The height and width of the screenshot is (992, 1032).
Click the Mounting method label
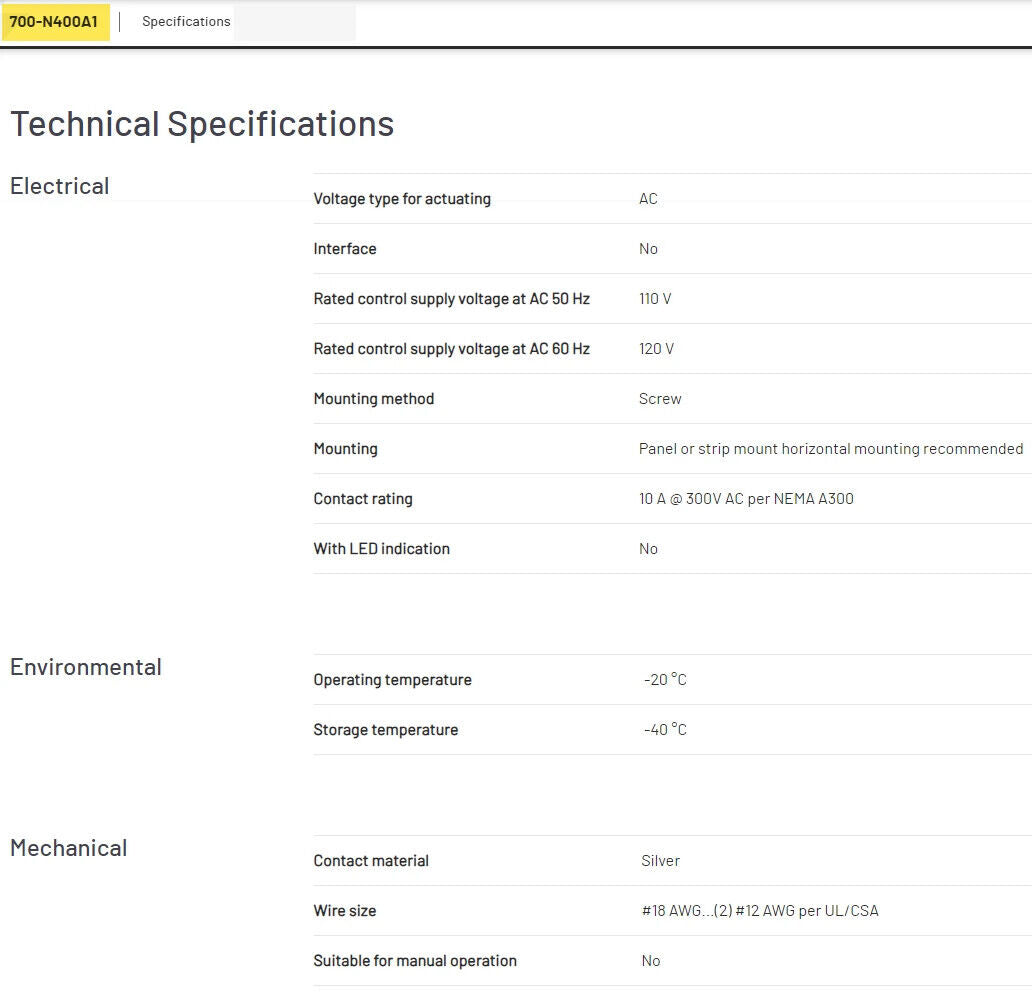pyautogui.click(x=374, y=399)
